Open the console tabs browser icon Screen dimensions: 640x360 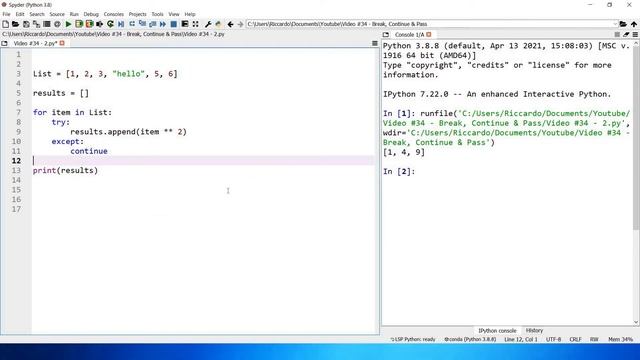point(386,35)
